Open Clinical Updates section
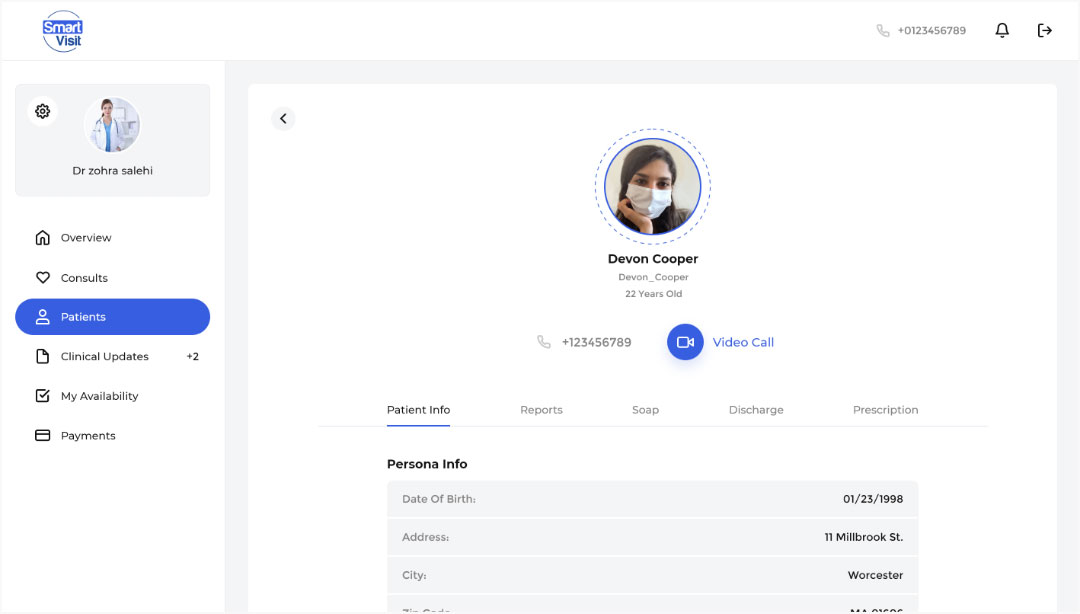This screenshot has width=1080, height=614. (x=104, y=357)
